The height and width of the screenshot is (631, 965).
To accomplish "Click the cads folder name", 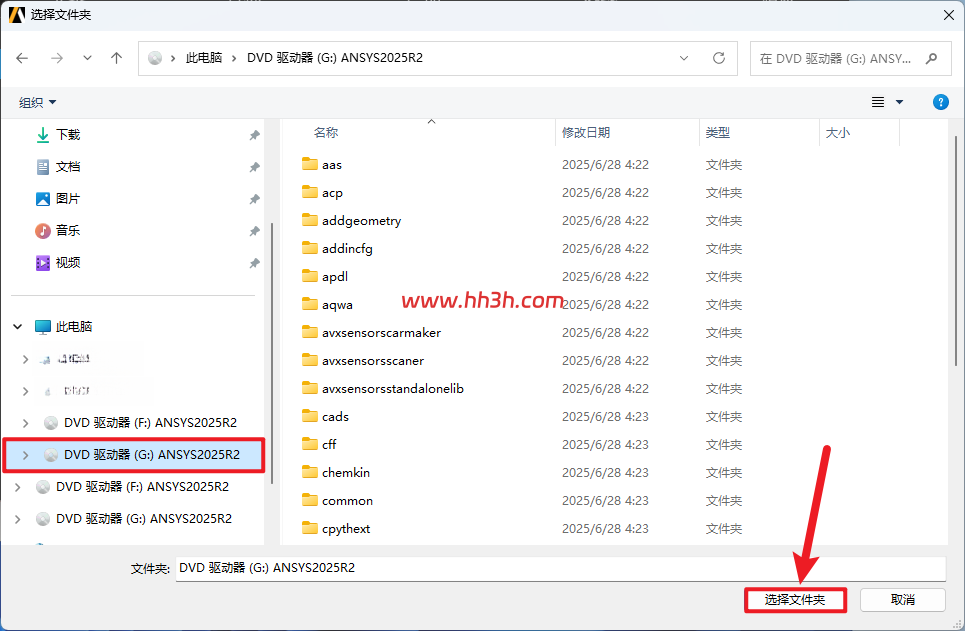I will (335, 417).
